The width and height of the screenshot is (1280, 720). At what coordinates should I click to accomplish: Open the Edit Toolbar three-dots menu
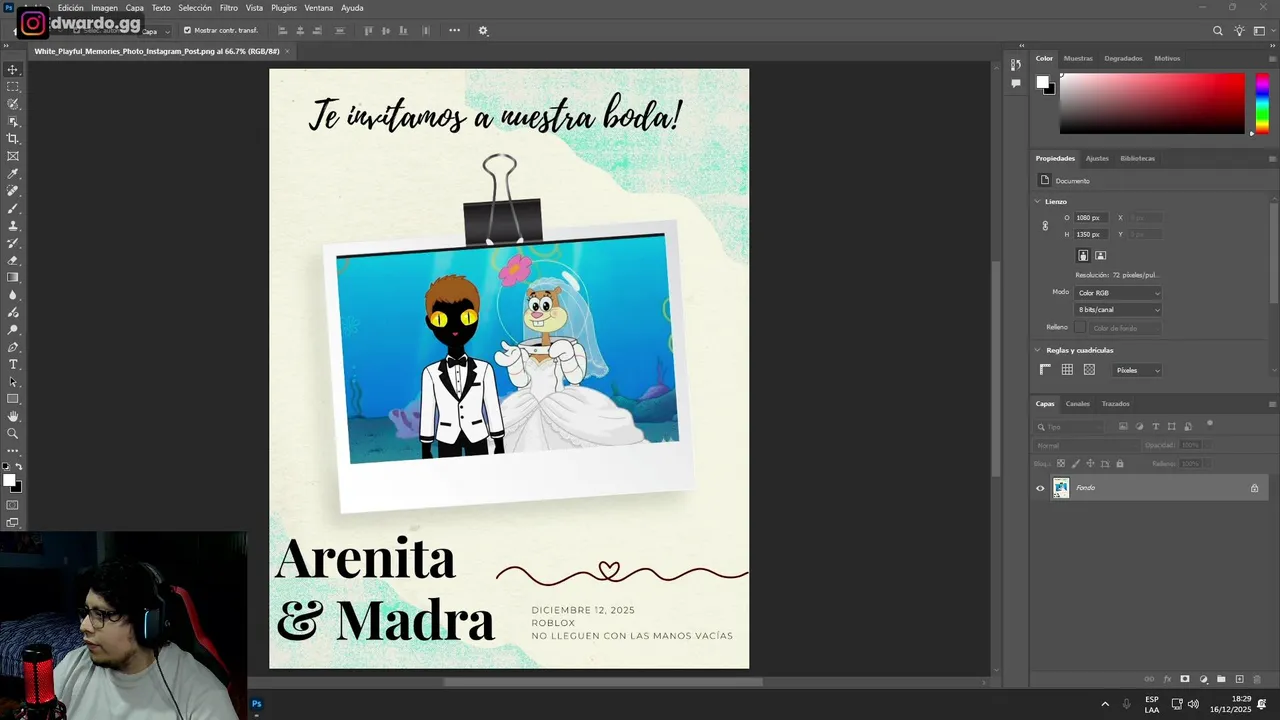(13, 451)
